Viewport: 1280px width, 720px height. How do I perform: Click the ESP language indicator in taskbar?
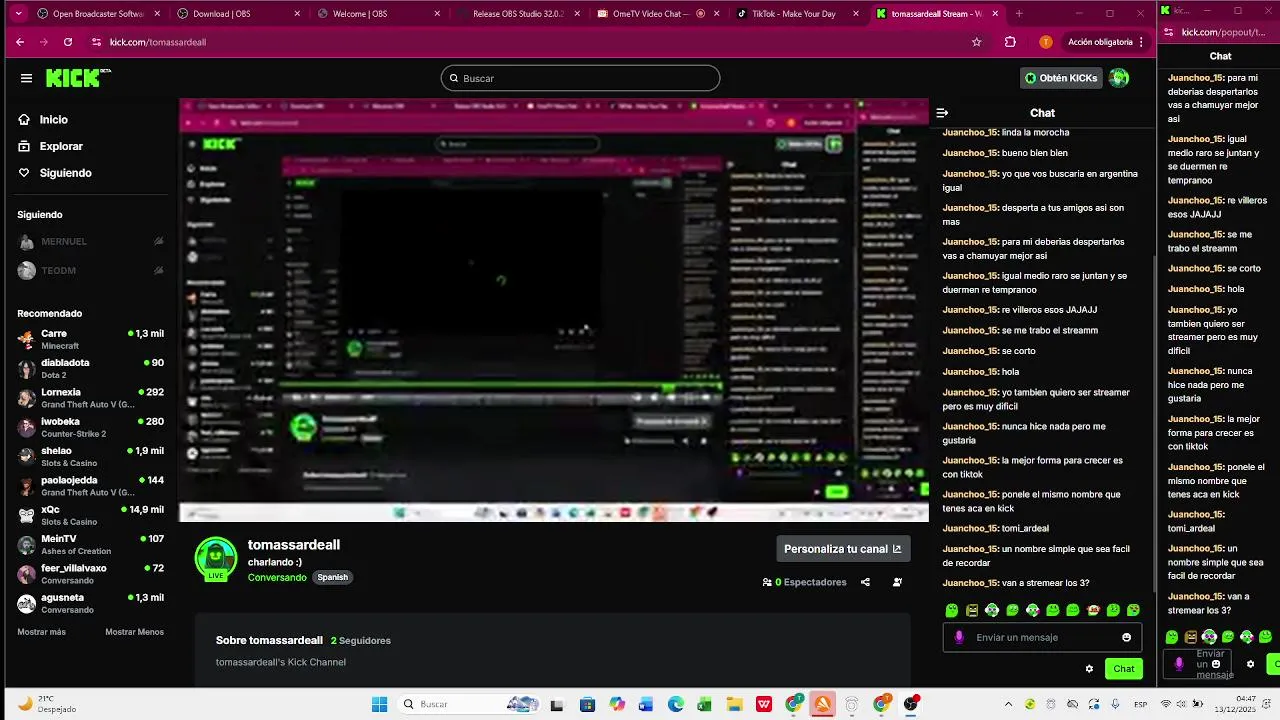[1141, 704]
